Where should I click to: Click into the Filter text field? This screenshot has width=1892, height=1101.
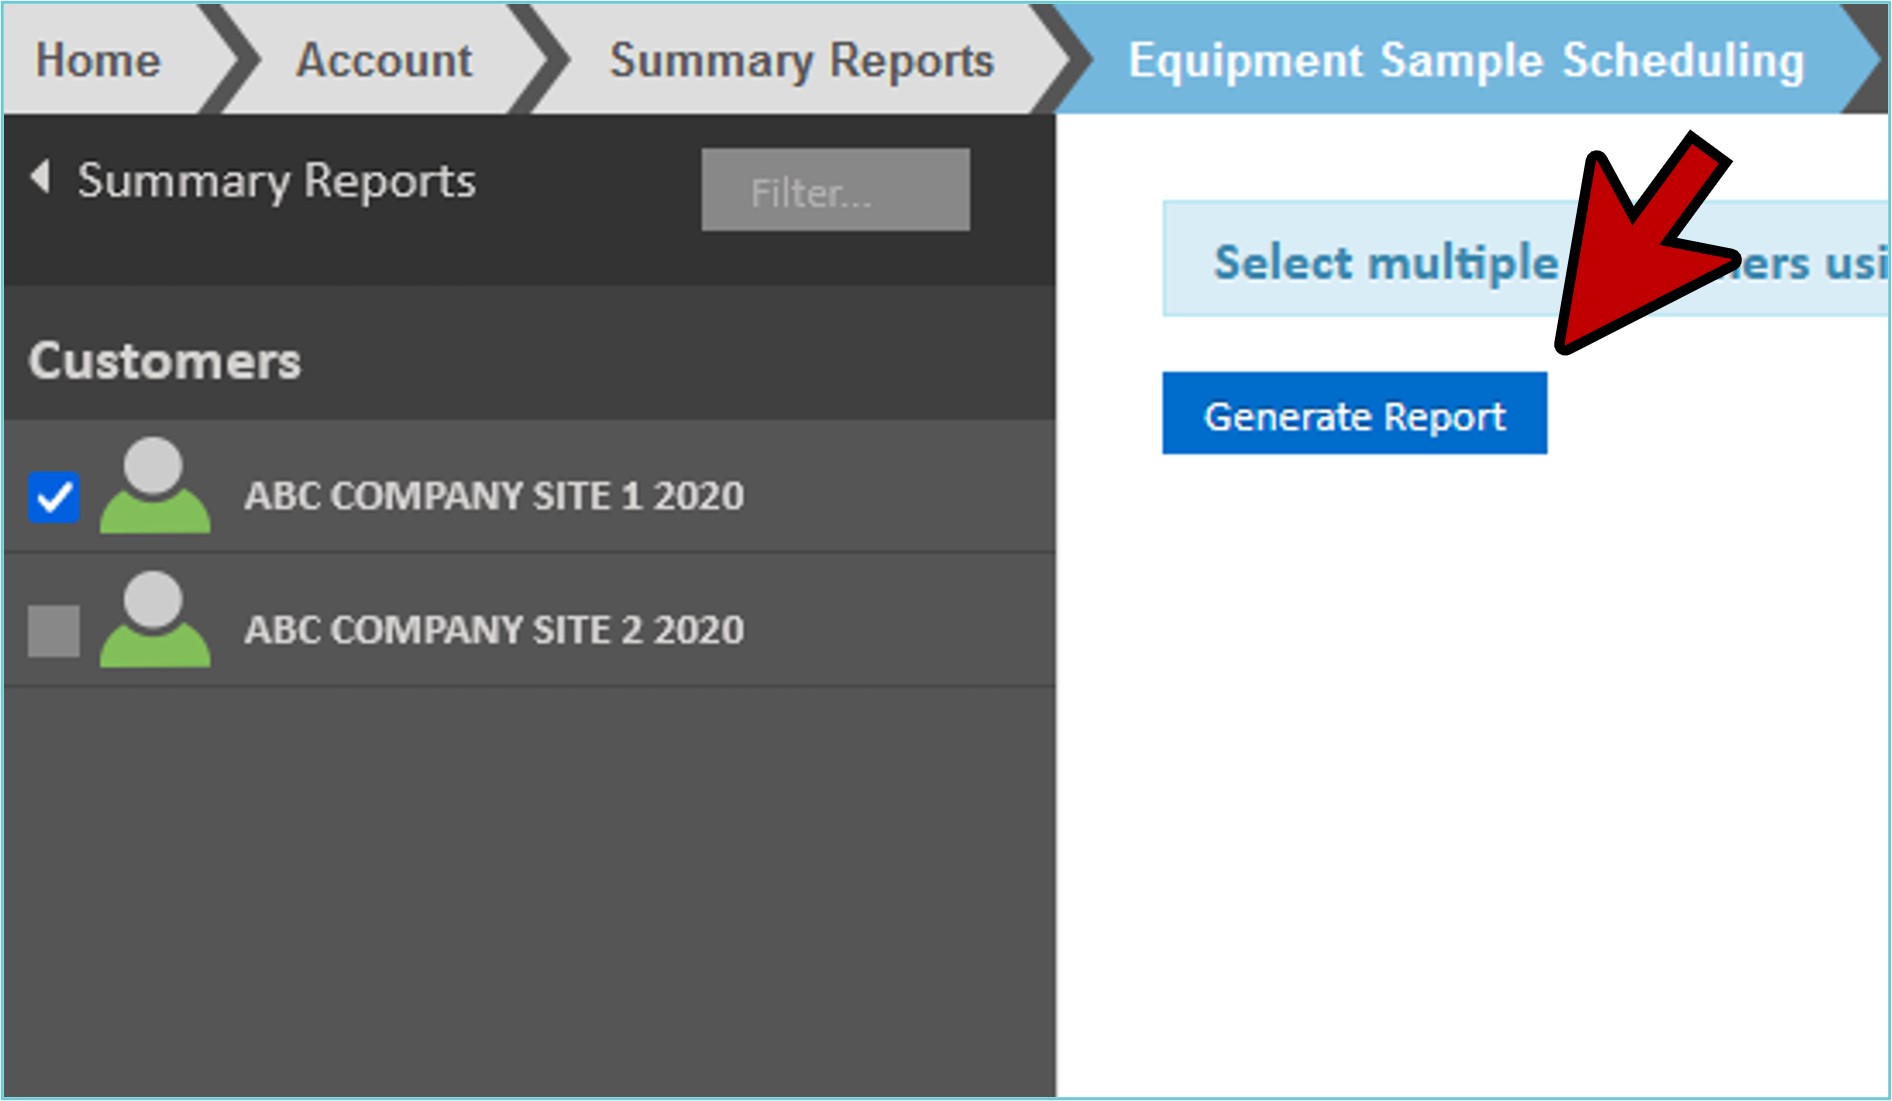[x=835, y=190]
